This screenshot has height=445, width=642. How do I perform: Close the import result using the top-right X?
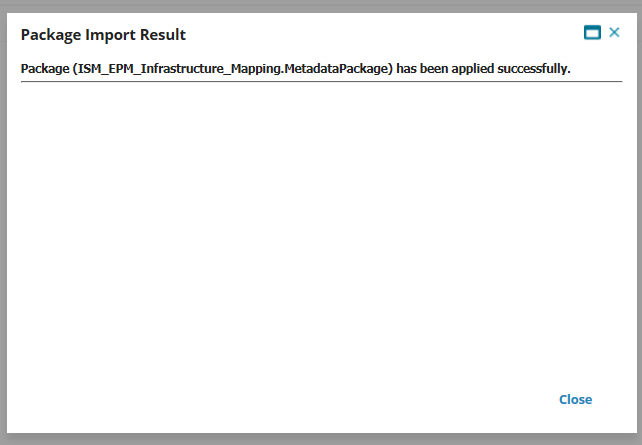pos(614,32)
